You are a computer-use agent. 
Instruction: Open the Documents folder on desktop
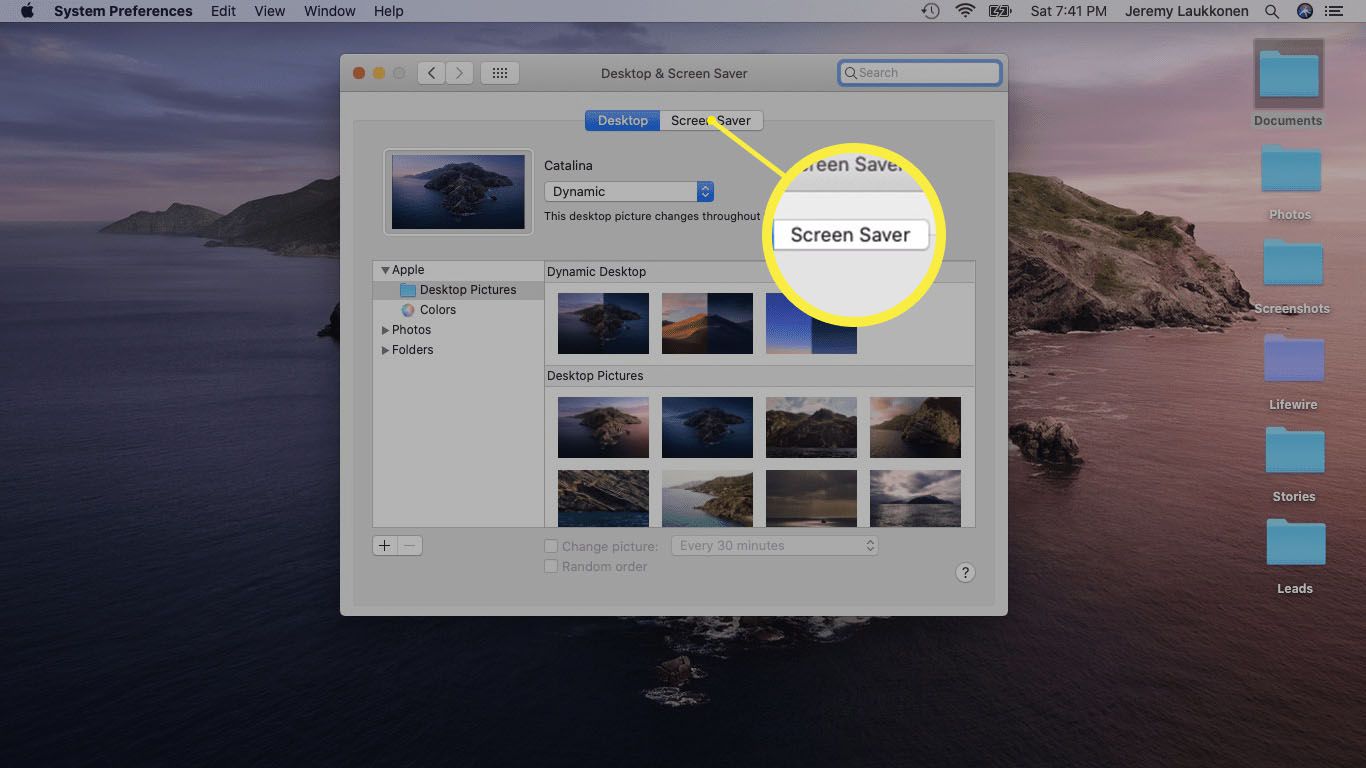[x=1288, y=84]
